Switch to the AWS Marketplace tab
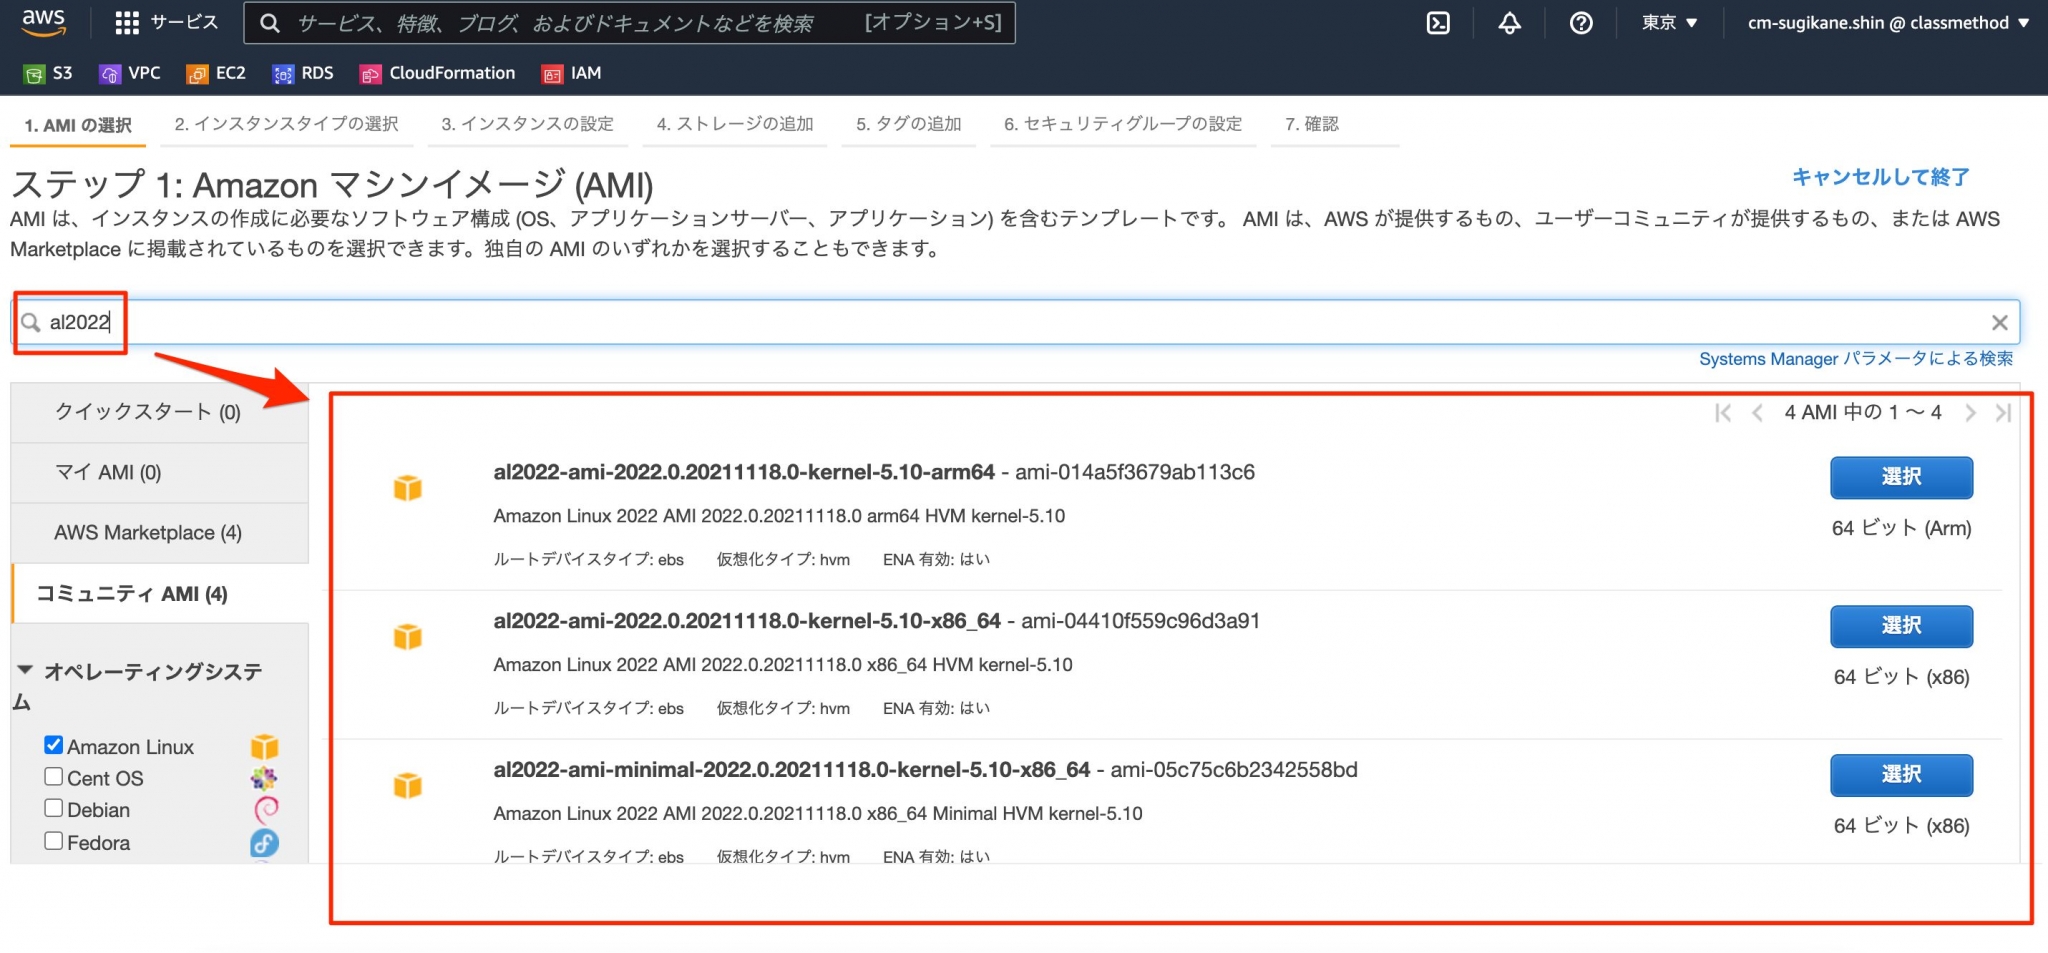 [x=147, y=532]
